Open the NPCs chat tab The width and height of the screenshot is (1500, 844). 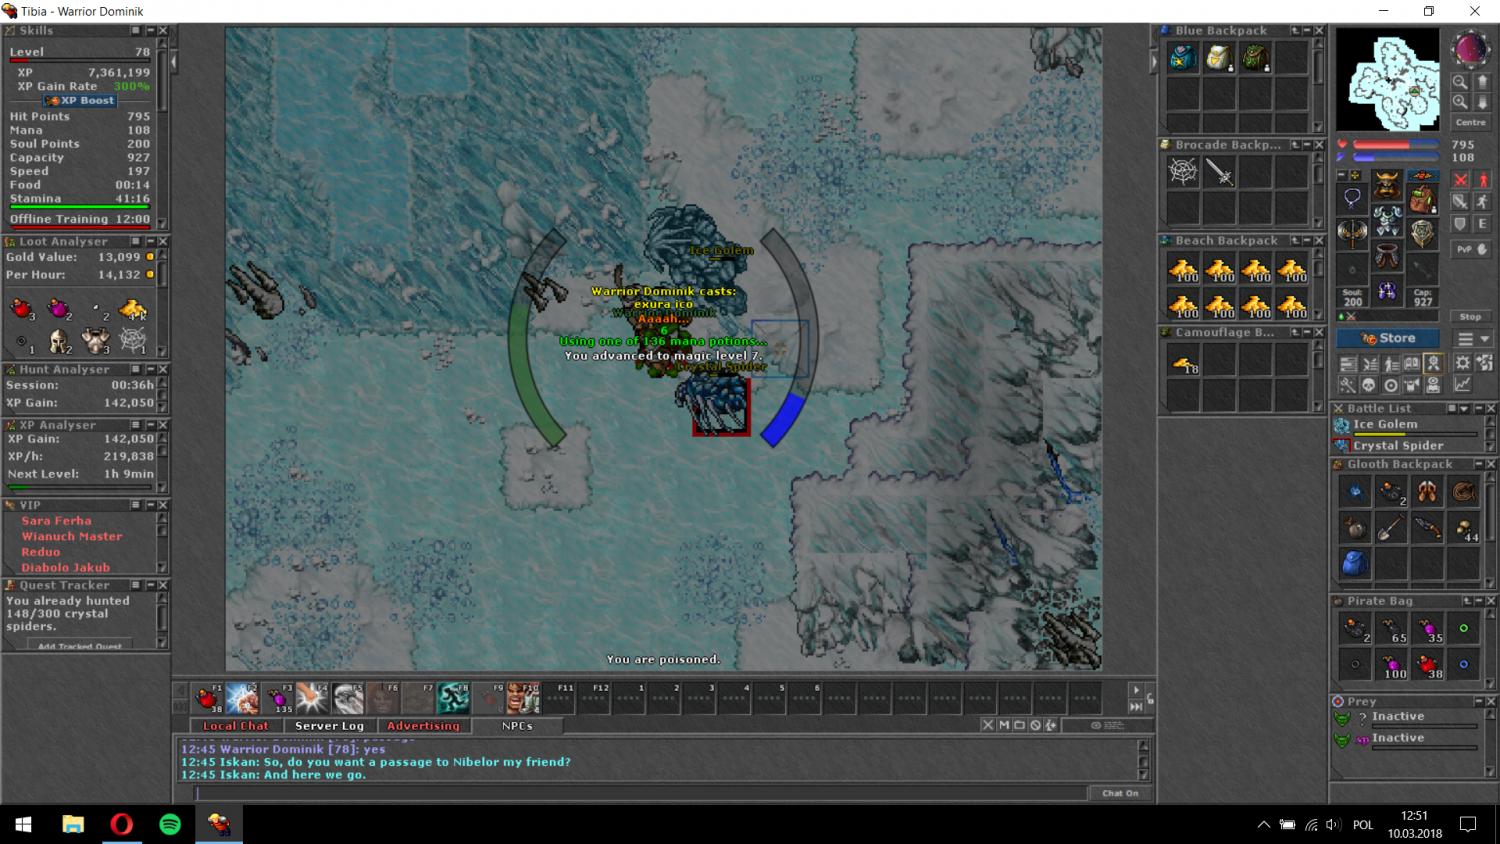[517, 726]
